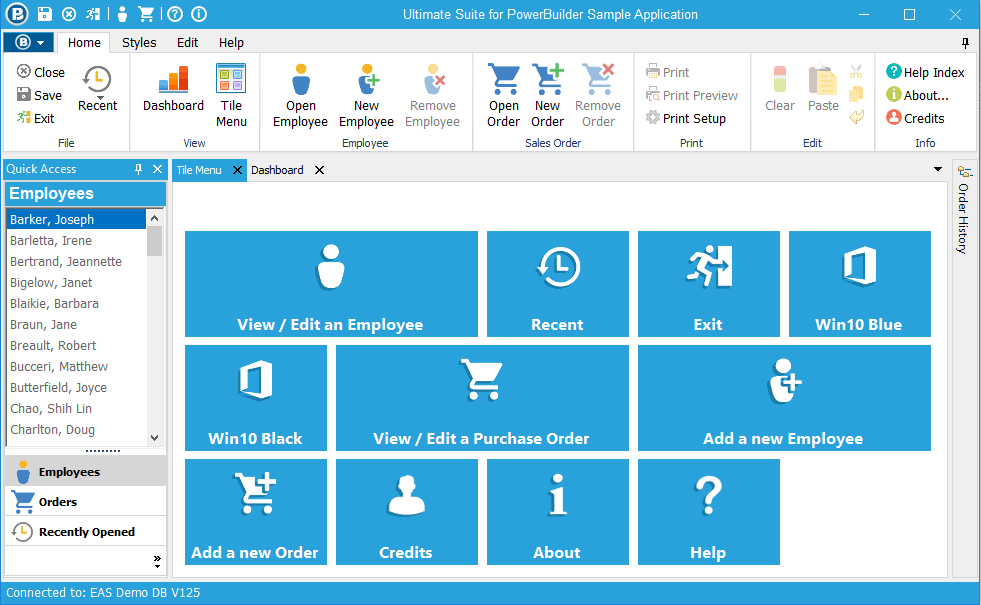Click the employee list scroll-up arrow
The width and height of the screenshot is (981, 605).
(155, 218)
